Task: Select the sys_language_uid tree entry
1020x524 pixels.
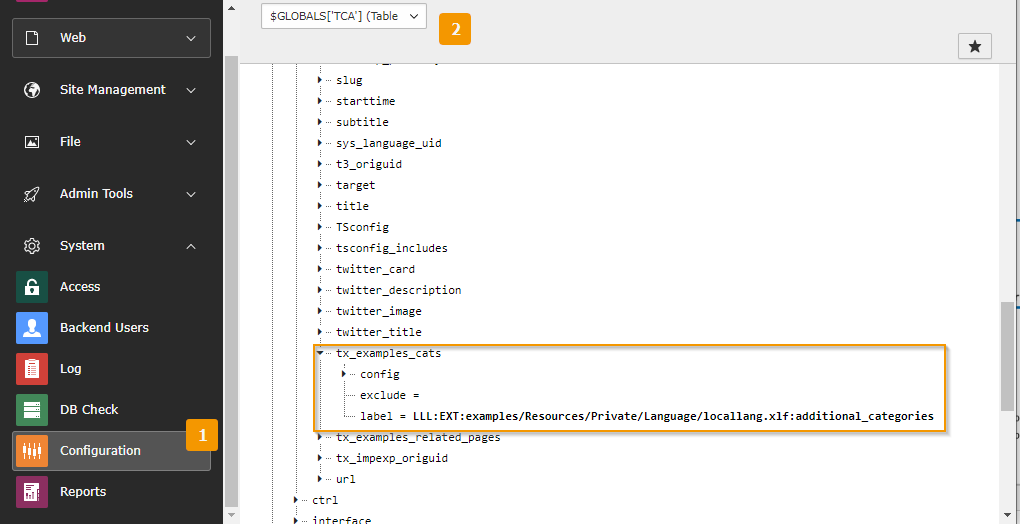Action: (x=388, y=143)
